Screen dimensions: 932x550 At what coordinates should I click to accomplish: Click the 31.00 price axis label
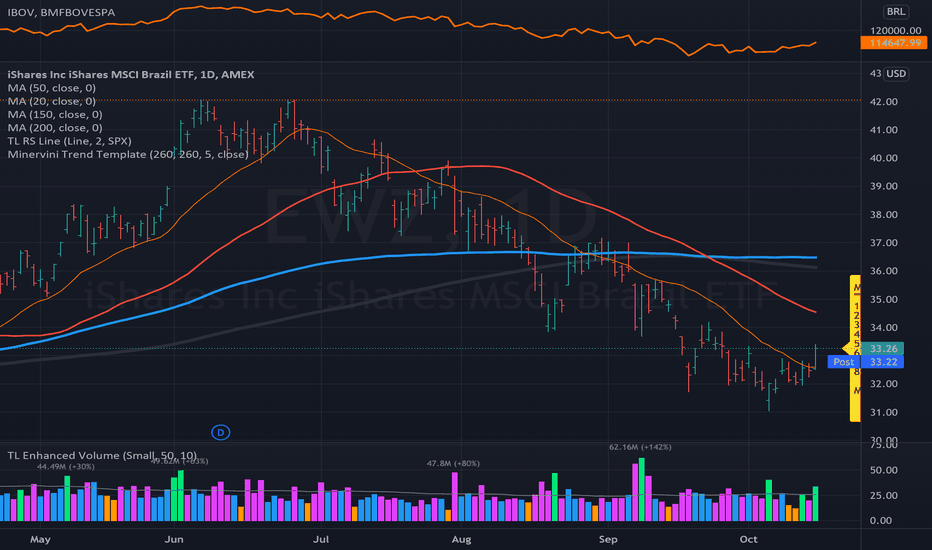tap(883, 412)
